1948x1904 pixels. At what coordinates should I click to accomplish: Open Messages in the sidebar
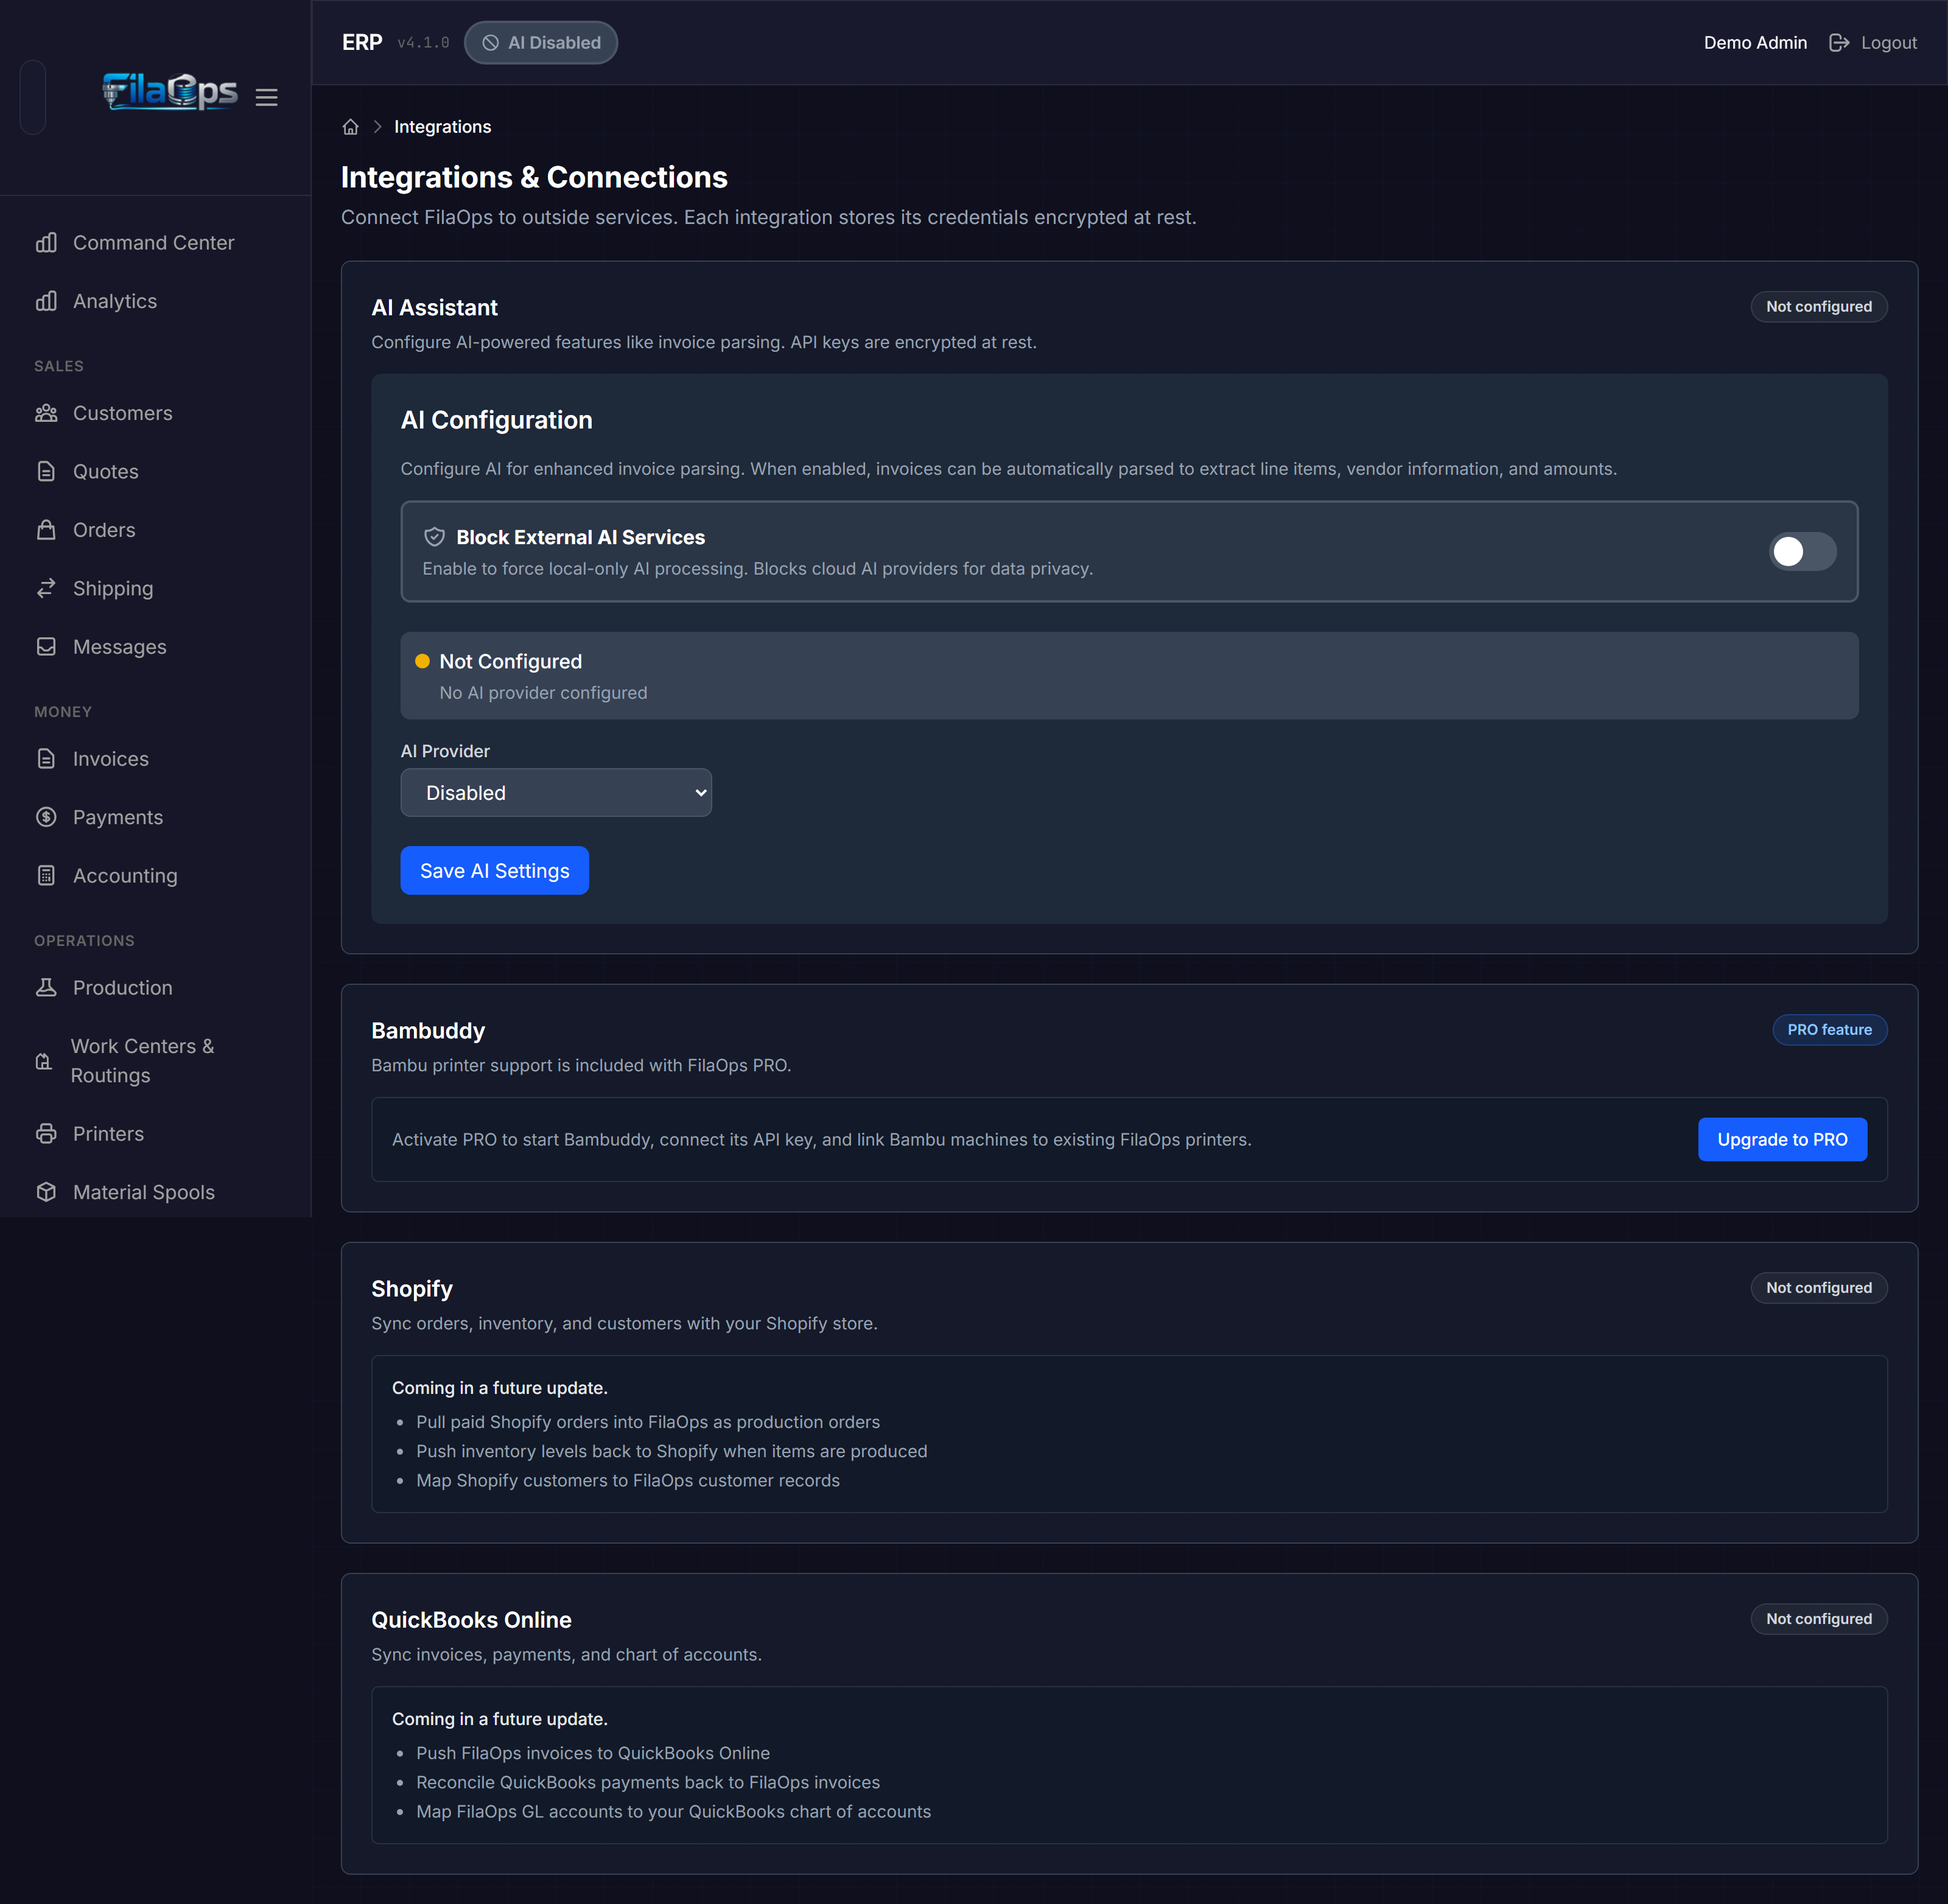(154, 647)
